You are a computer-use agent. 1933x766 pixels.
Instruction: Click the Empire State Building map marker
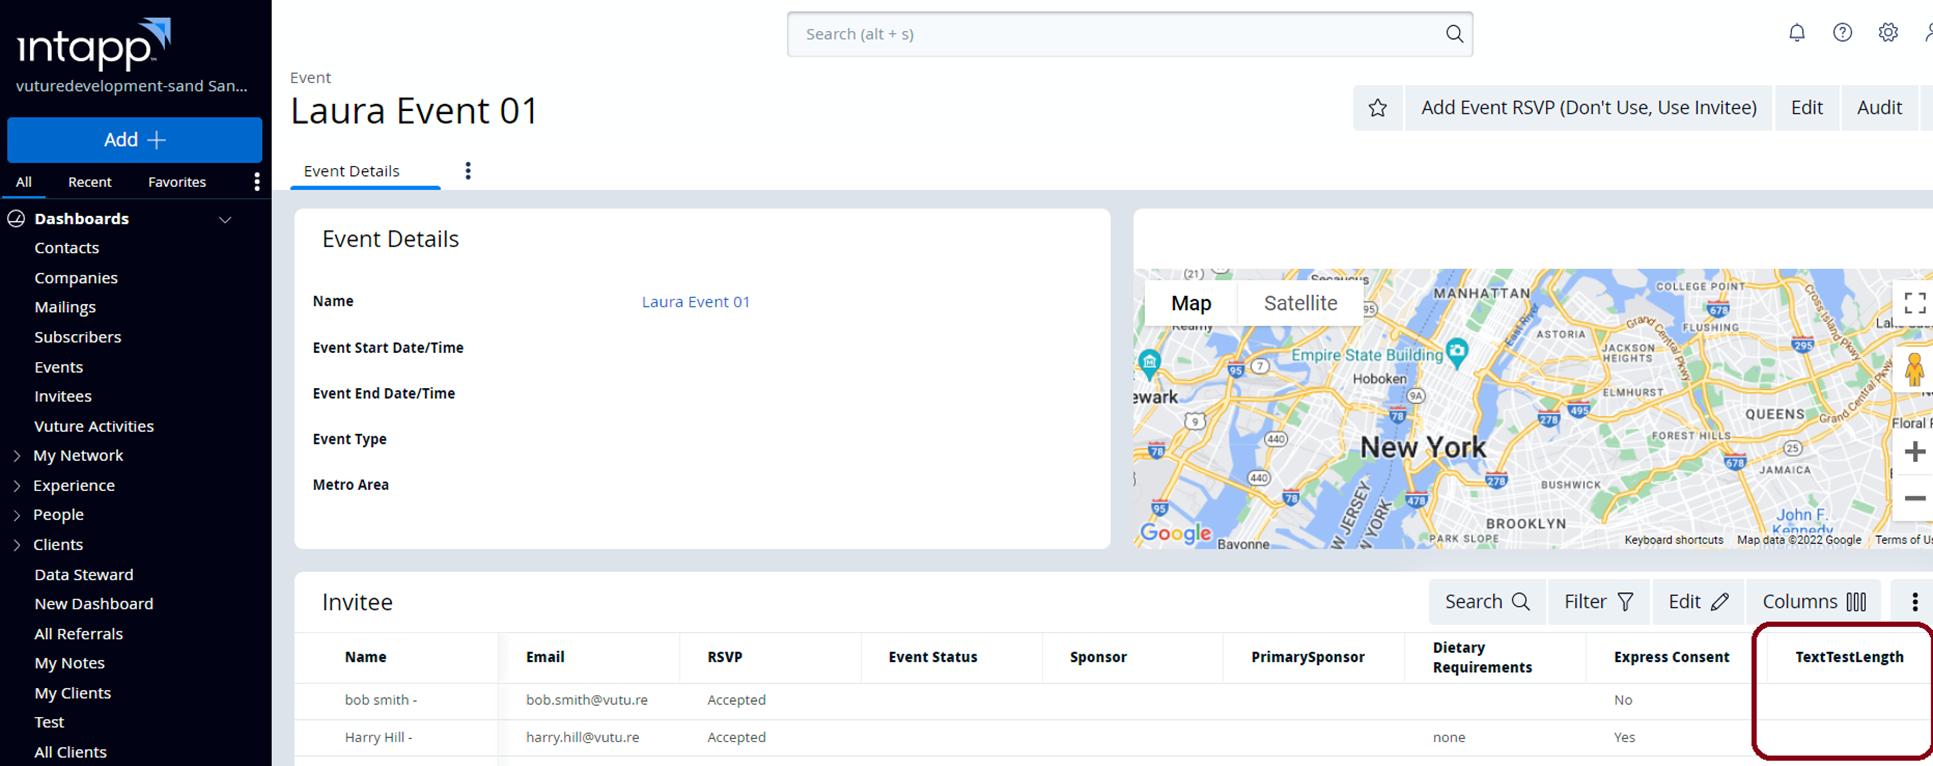(x=1457, y=351)
